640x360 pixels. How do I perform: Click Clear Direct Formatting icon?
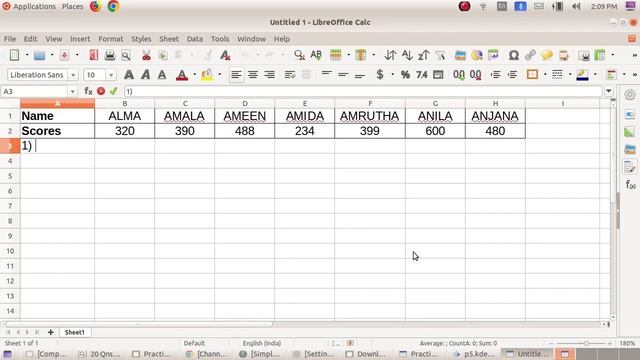pyautogui.click(x=225, y=55)
